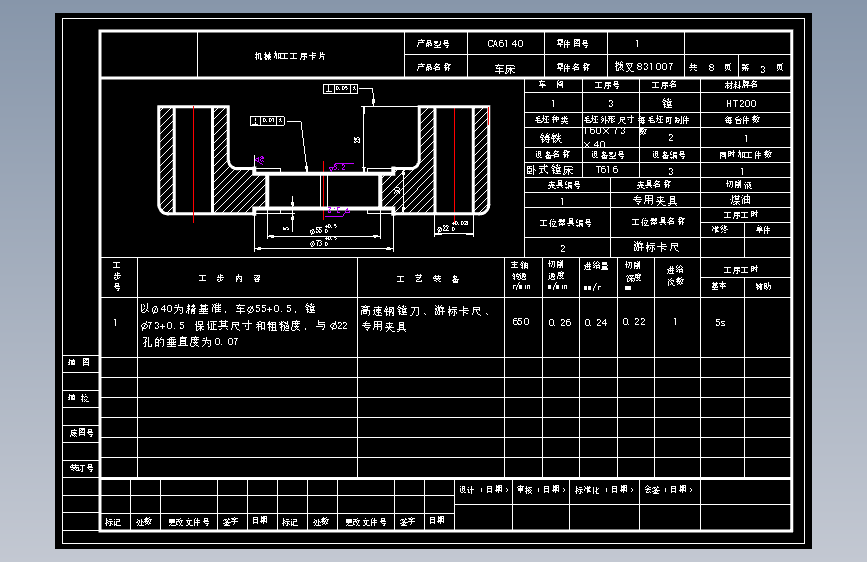Select the 标准化(日期) signature header

[604, 490]
